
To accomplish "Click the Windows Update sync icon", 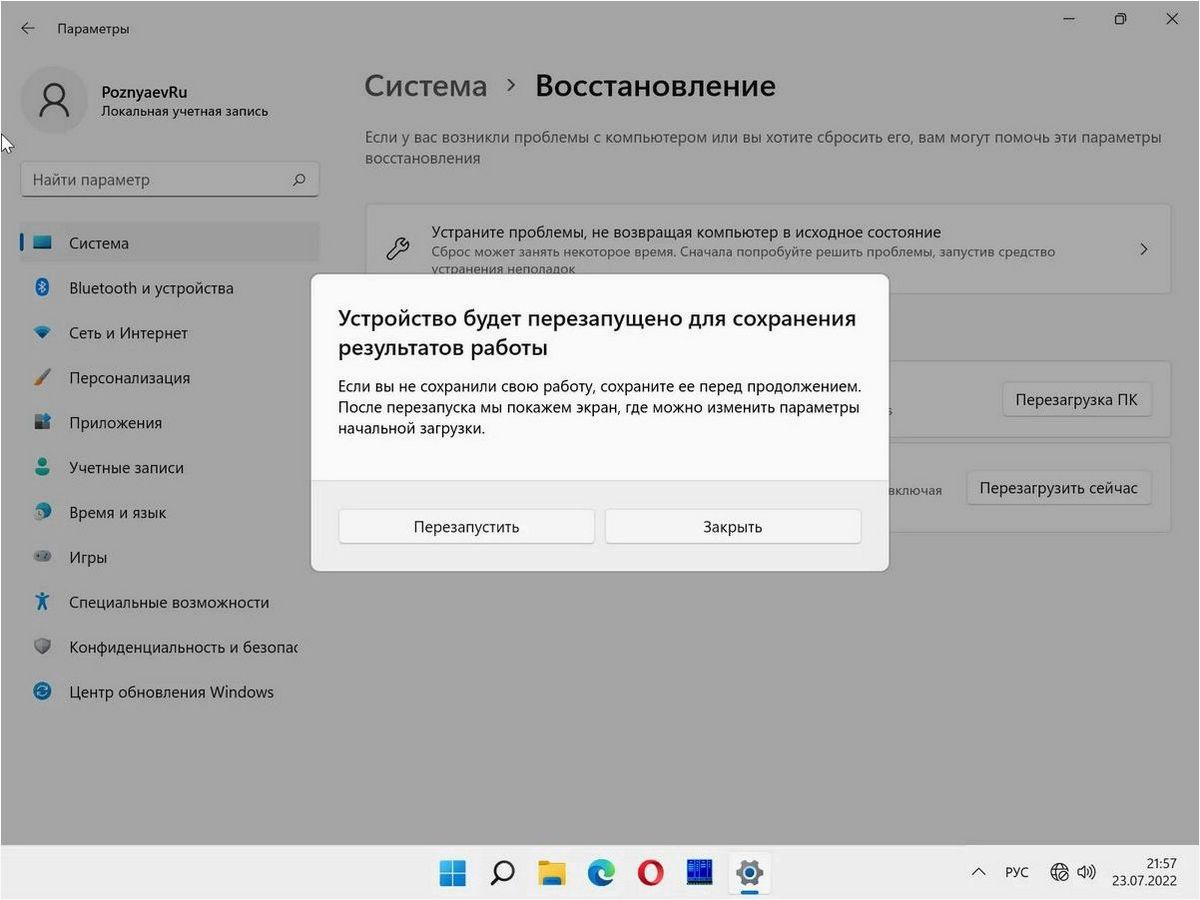I will [x=42, y=692].
